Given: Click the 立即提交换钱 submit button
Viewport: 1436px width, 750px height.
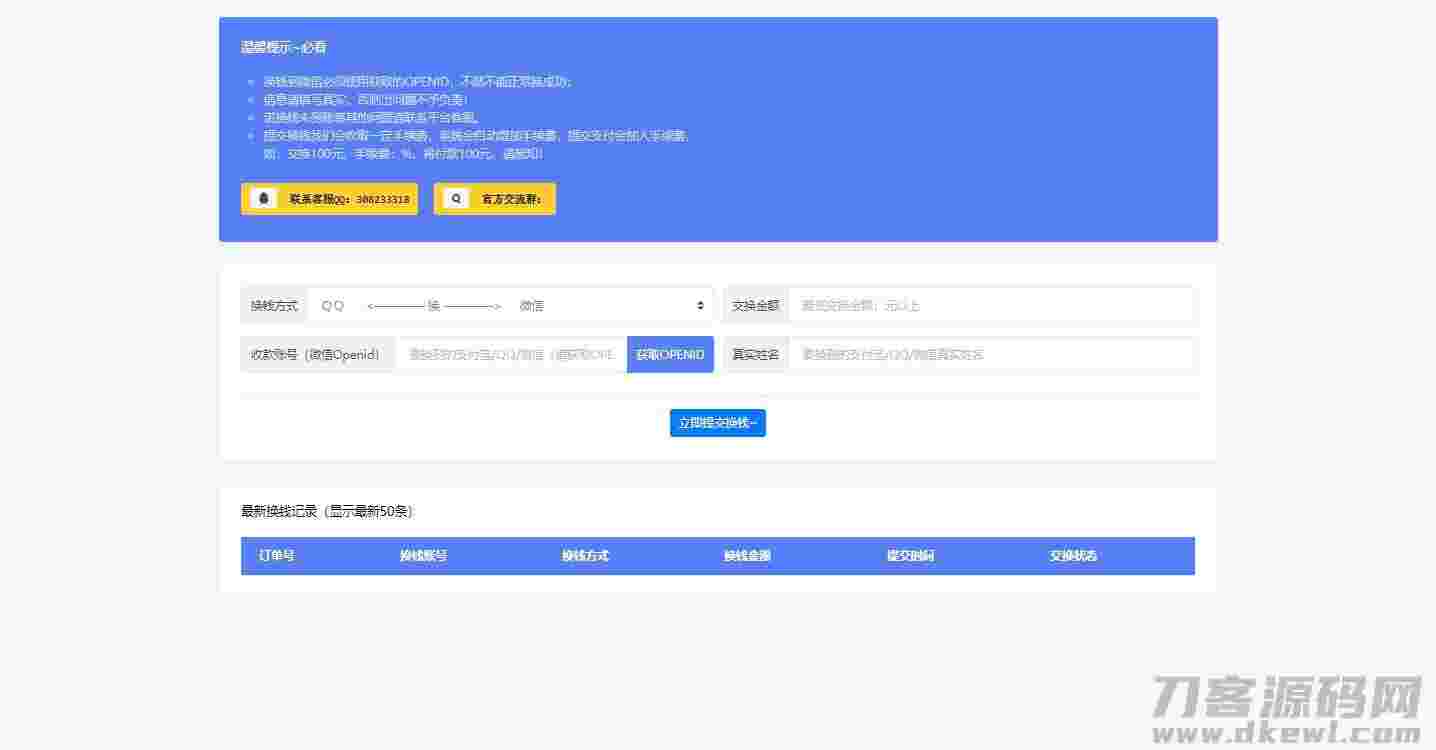Looking at the screenshot, I should click(x=717, y=422).
